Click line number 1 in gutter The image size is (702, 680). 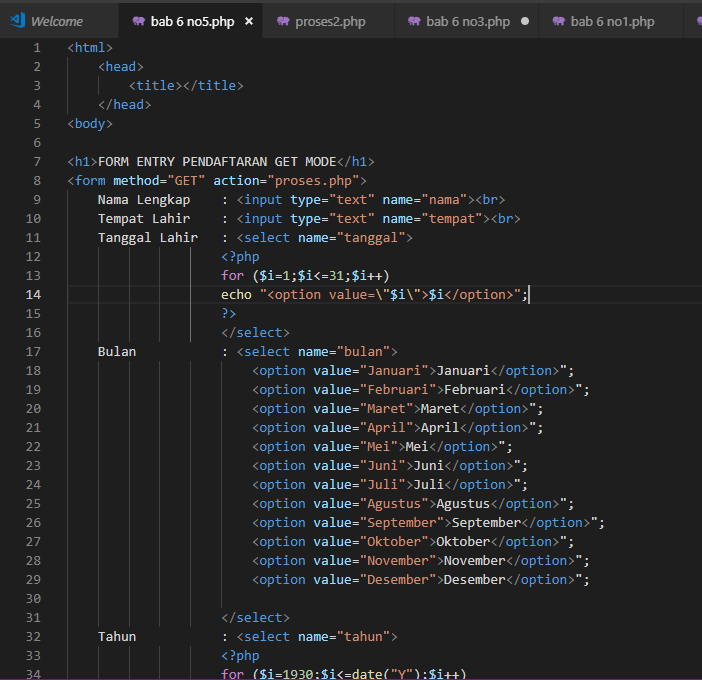click(x=37, y=47)
